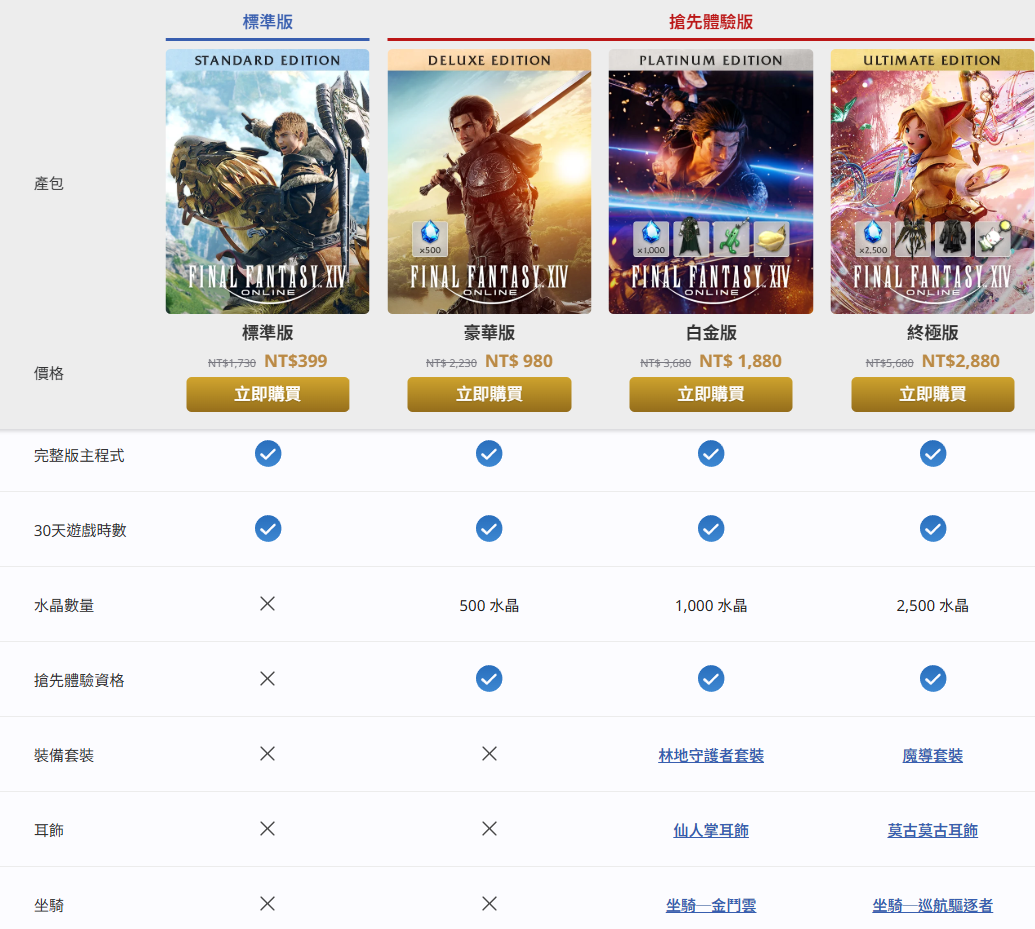Click the cactuar earring icon on Platinum cover

point(731,238)
